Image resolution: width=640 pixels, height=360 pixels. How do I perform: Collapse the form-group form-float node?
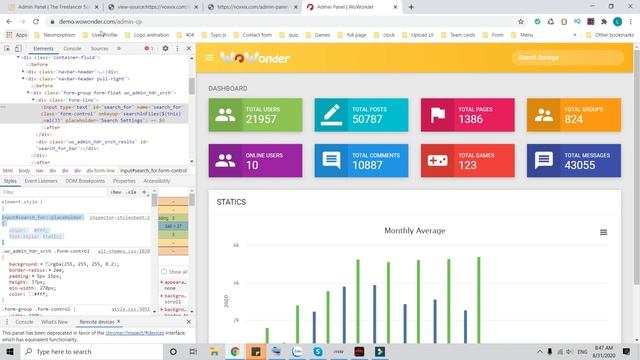28,93
